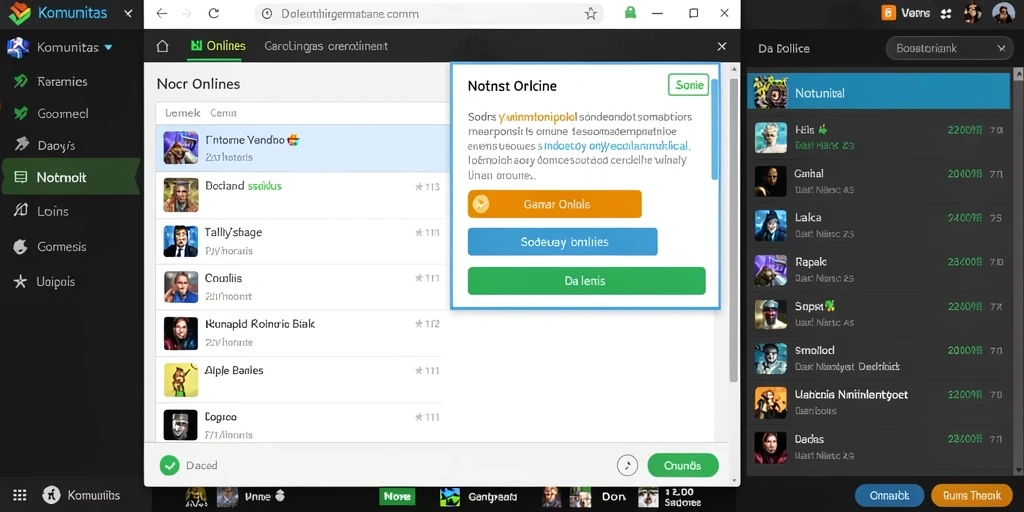1024x512 pixels.
Task: Click the Loins sidebar icon
Action: click(x=20, y=210)
